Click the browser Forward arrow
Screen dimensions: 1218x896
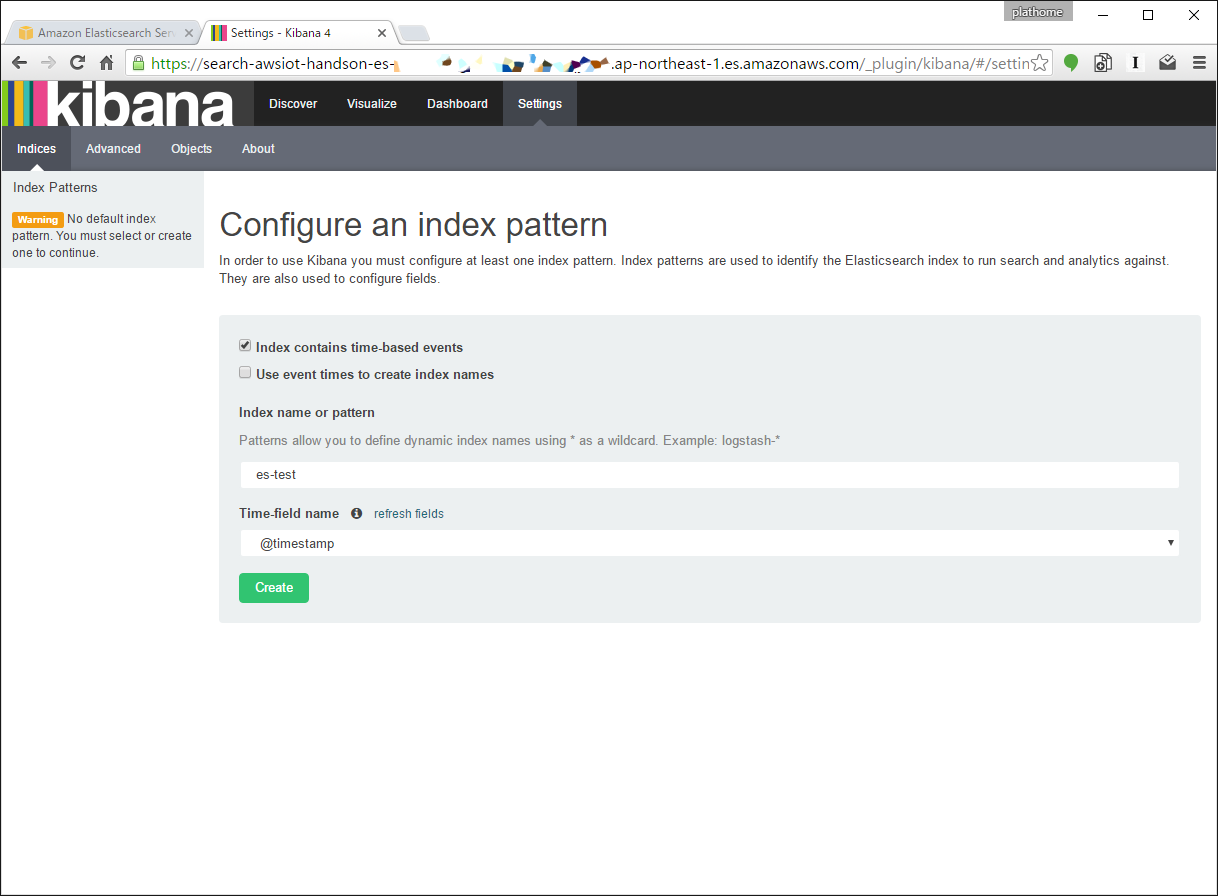point(48,63)
